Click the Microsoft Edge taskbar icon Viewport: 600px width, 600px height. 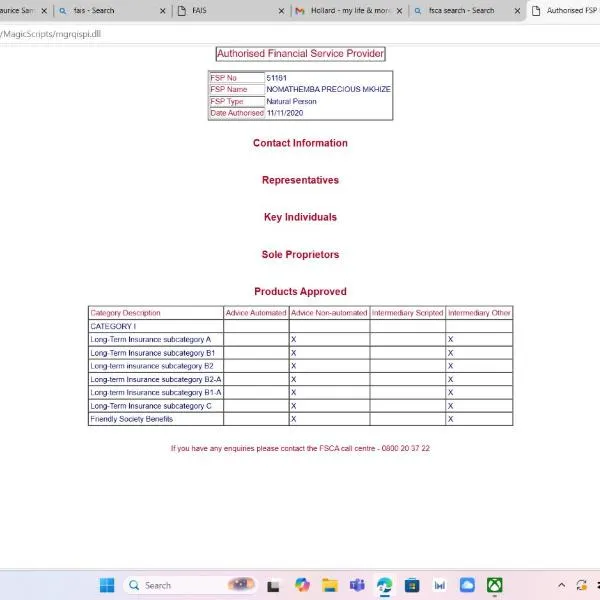pyautogui.click(x=384, y=585)
